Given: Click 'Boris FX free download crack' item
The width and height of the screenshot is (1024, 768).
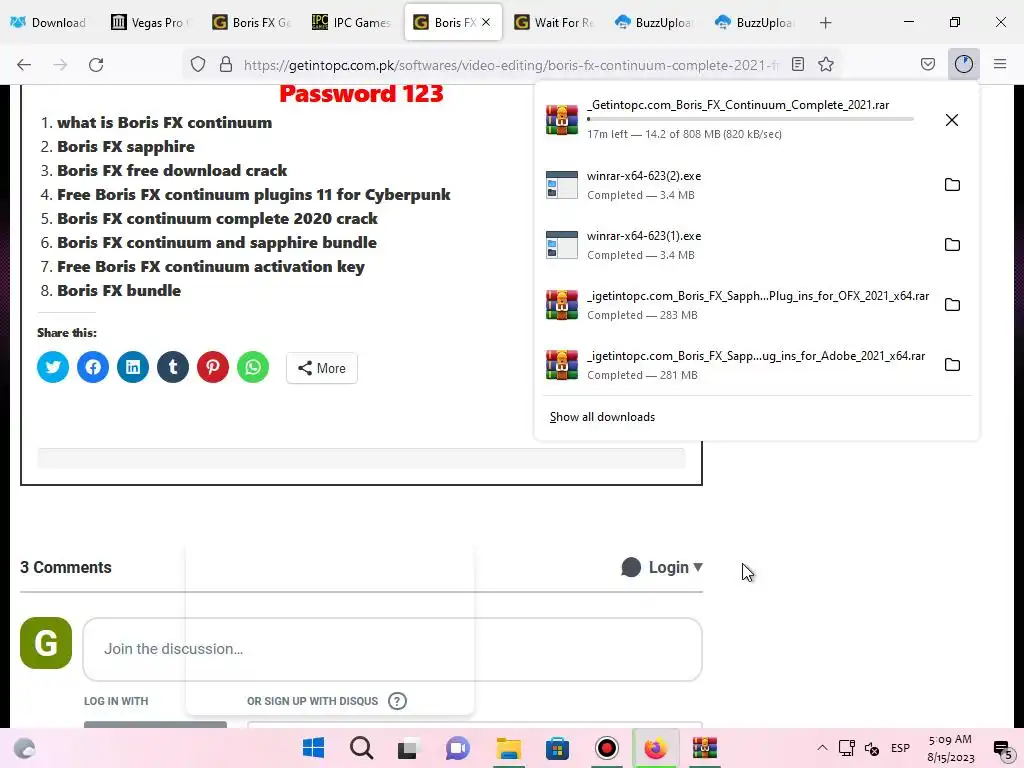Looking at the screenshot, I should (x=172, y=170).
